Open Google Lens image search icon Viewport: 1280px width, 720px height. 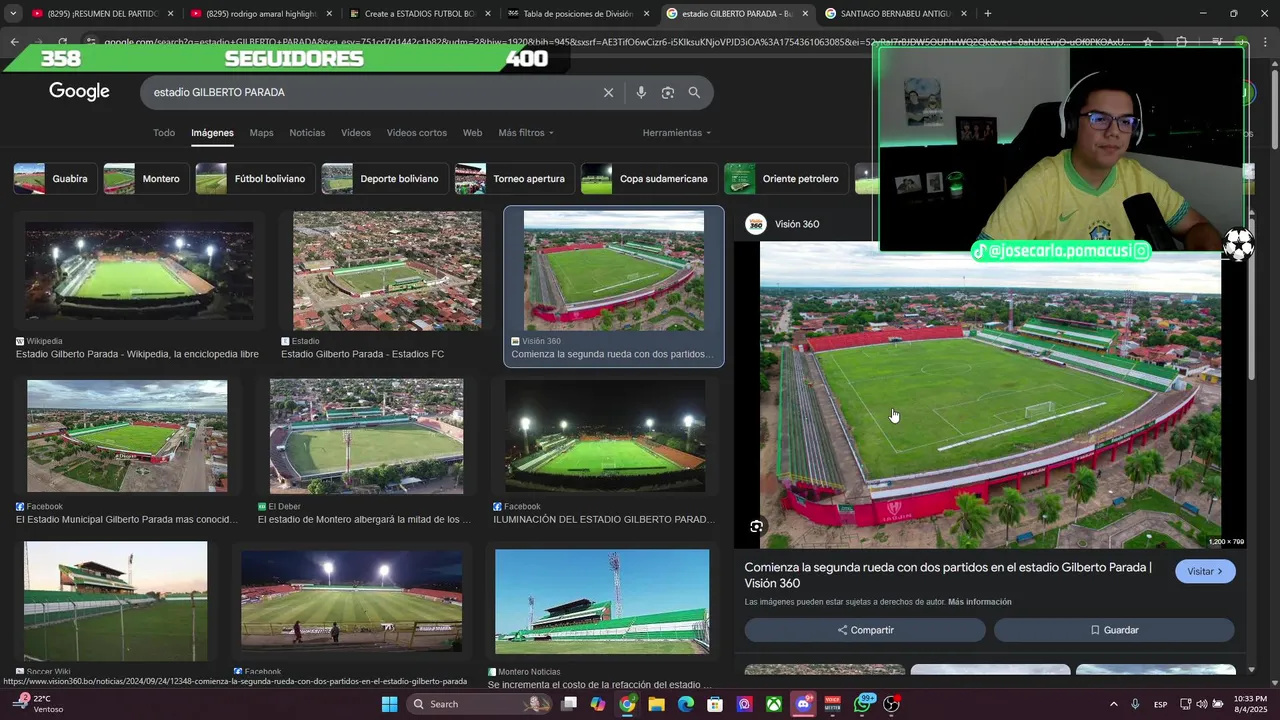click(x=667, y=92)
